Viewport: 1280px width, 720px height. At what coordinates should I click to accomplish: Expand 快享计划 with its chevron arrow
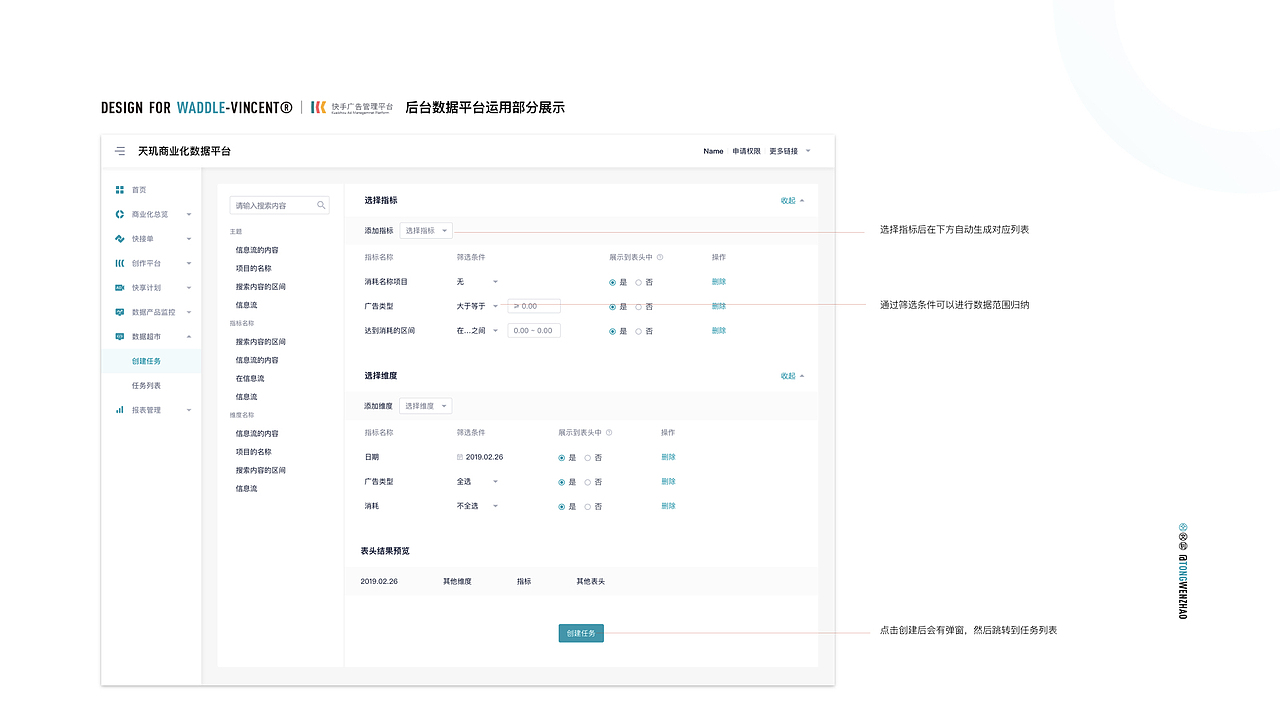(189, 288)
